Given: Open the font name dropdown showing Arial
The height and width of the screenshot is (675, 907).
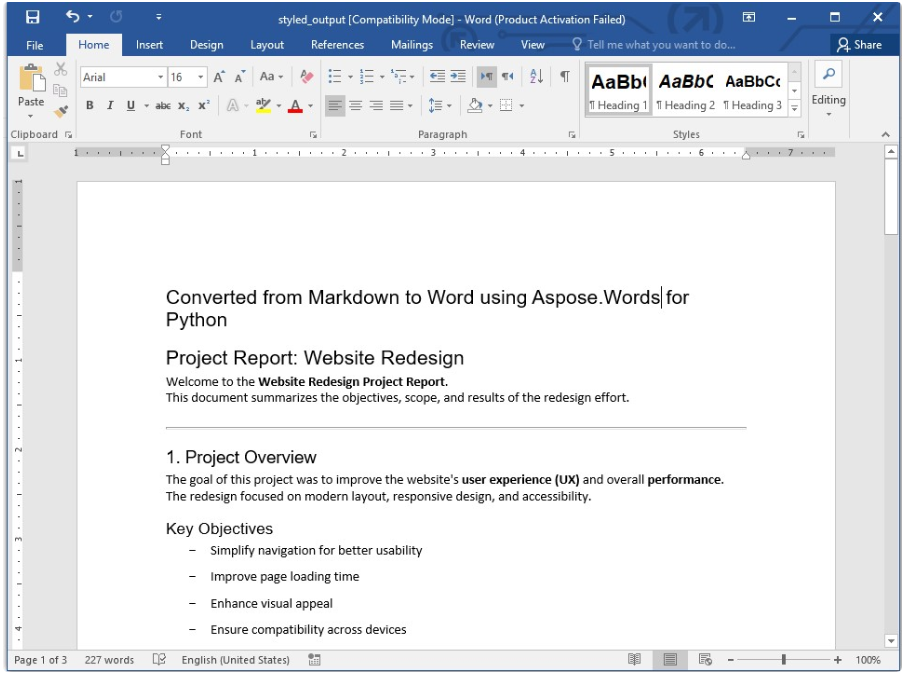Looking at the screenshot, I should click(x=161, y=77).
